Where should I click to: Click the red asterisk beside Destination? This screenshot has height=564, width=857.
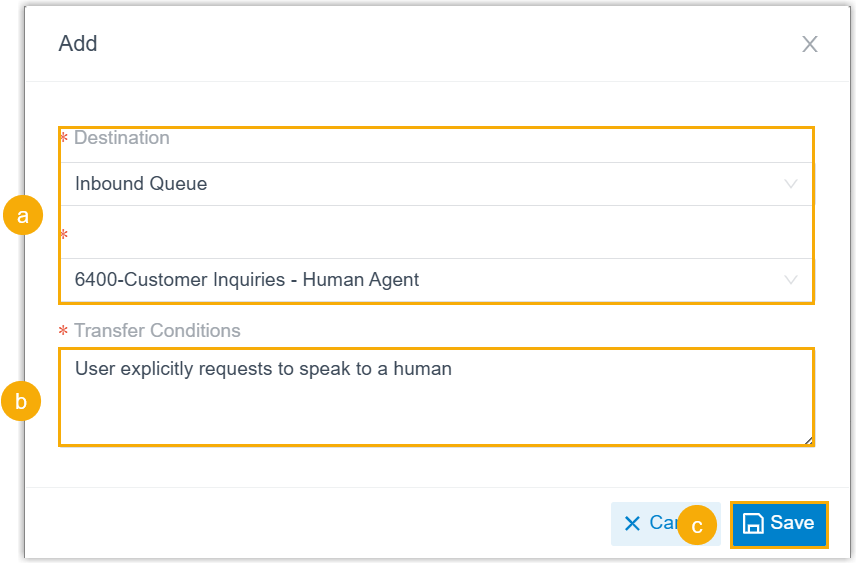[x=64, y=139]
